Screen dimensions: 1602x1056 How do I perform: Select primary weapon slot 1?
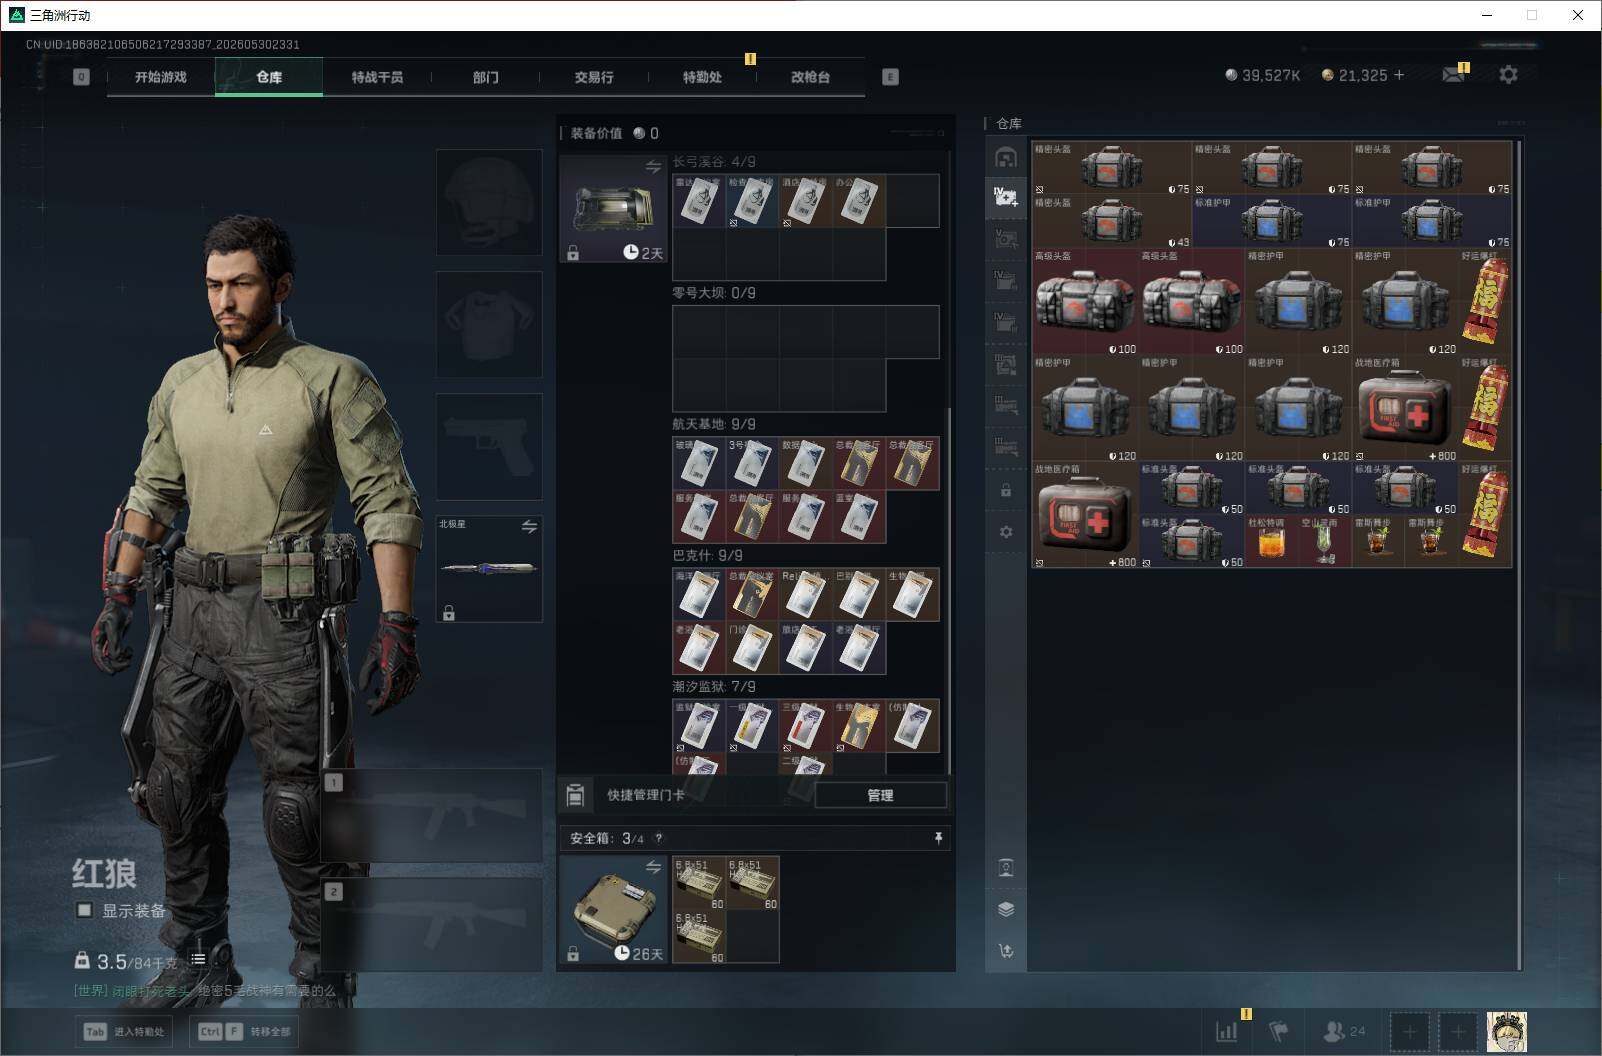pos(432,815)
